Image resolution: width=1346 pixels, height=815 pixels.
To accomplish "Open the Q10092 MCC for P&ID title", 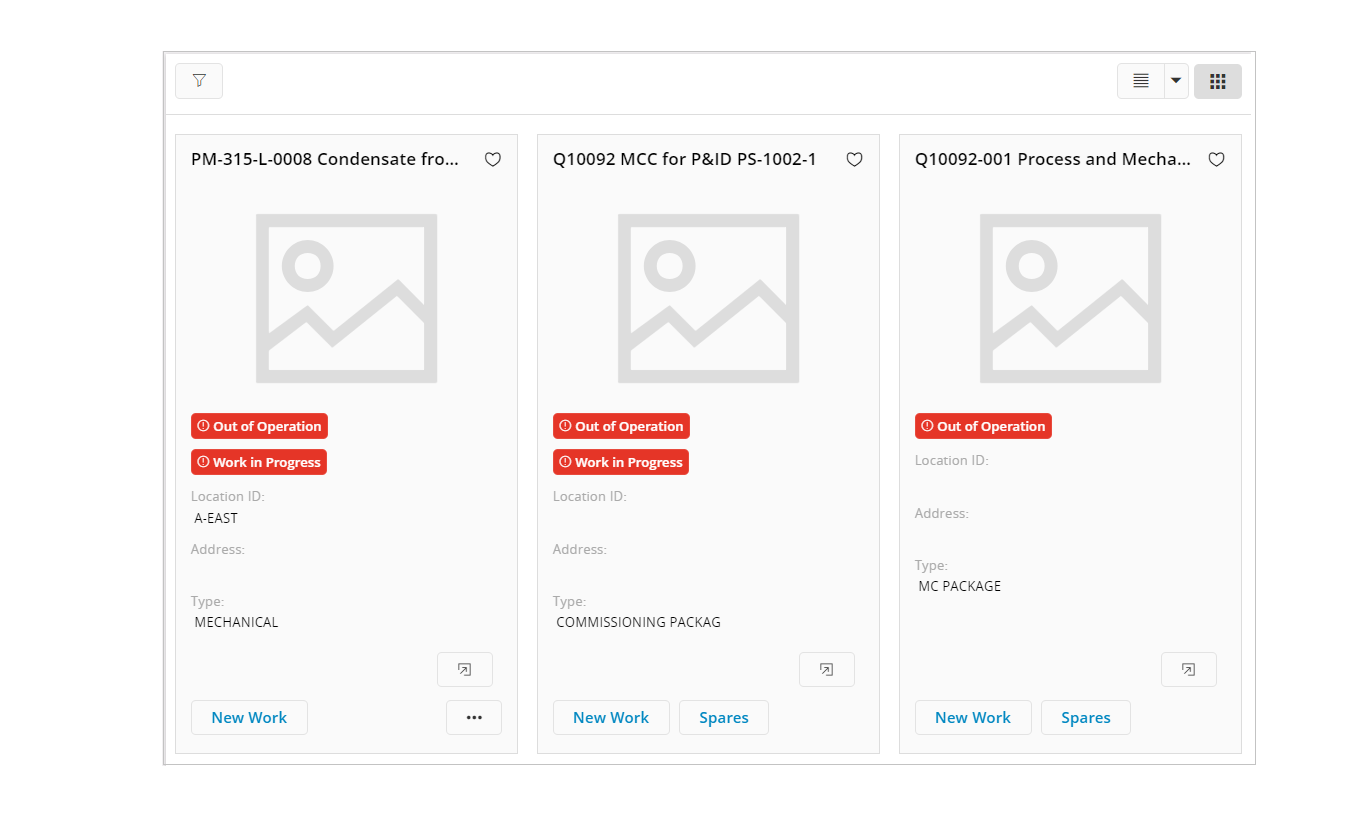I will 685,160.
